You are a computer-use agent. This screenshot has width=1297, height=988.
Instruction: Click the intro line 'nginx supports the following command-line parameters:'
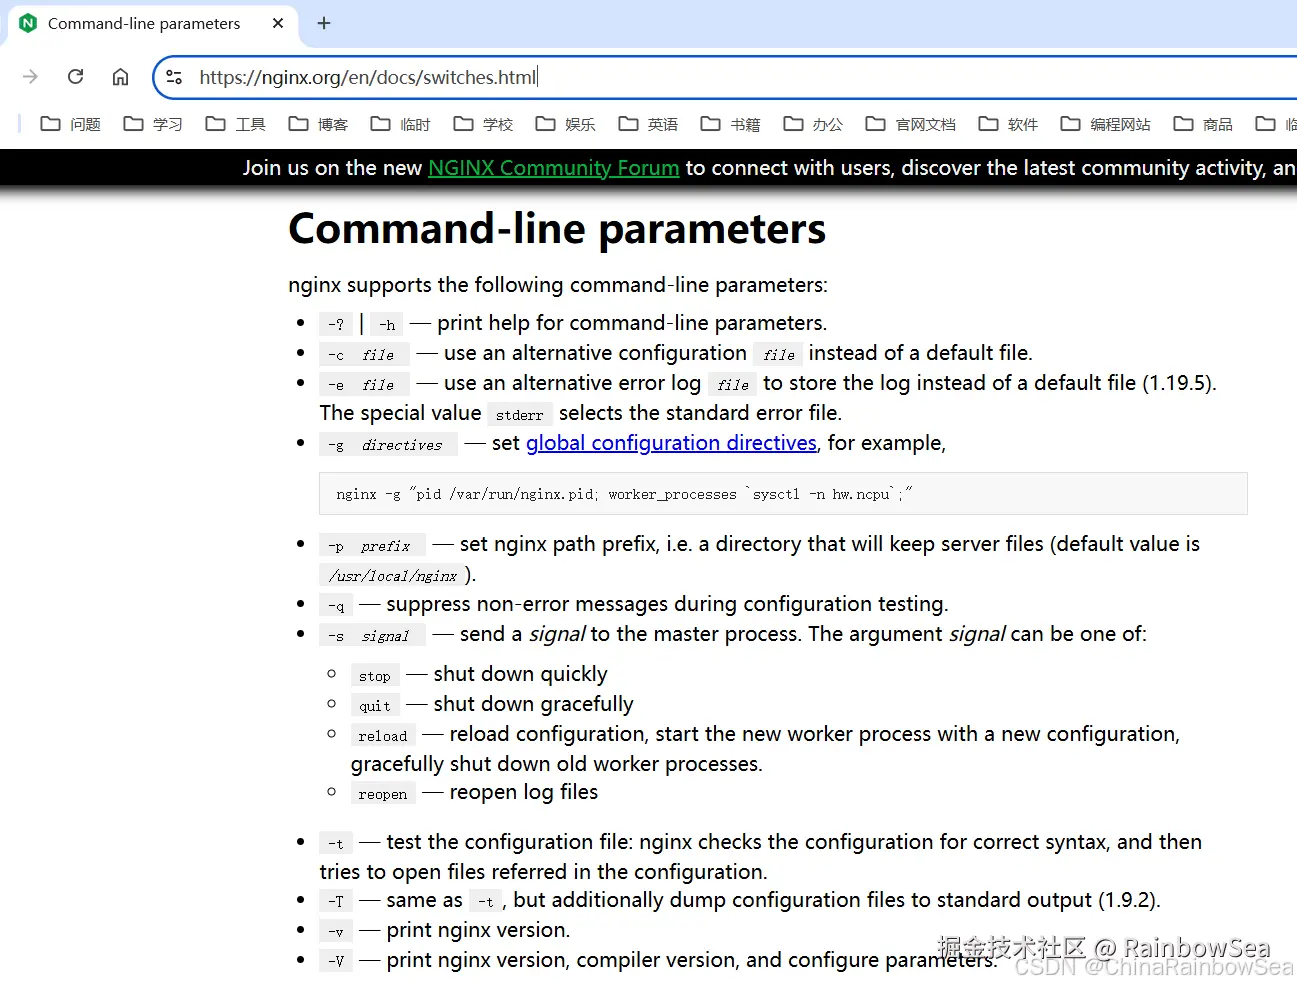tap(558, 285)
